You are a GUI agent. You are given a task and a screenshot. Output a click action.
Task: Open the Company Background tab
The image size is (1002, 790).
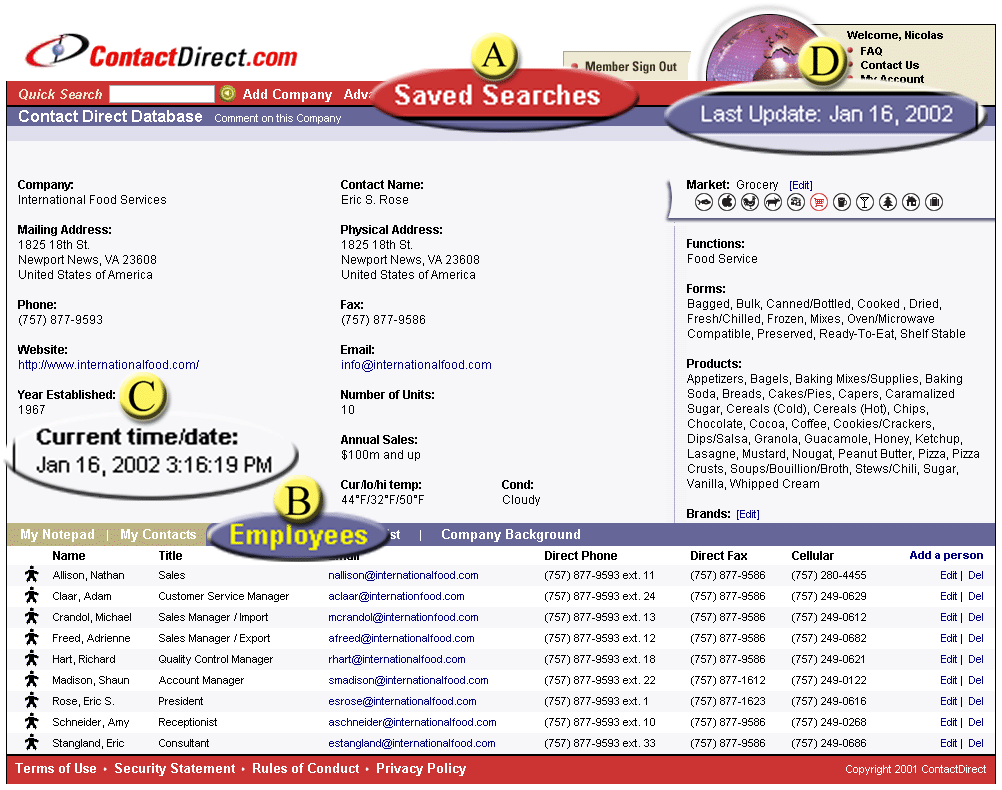[511, 534]
